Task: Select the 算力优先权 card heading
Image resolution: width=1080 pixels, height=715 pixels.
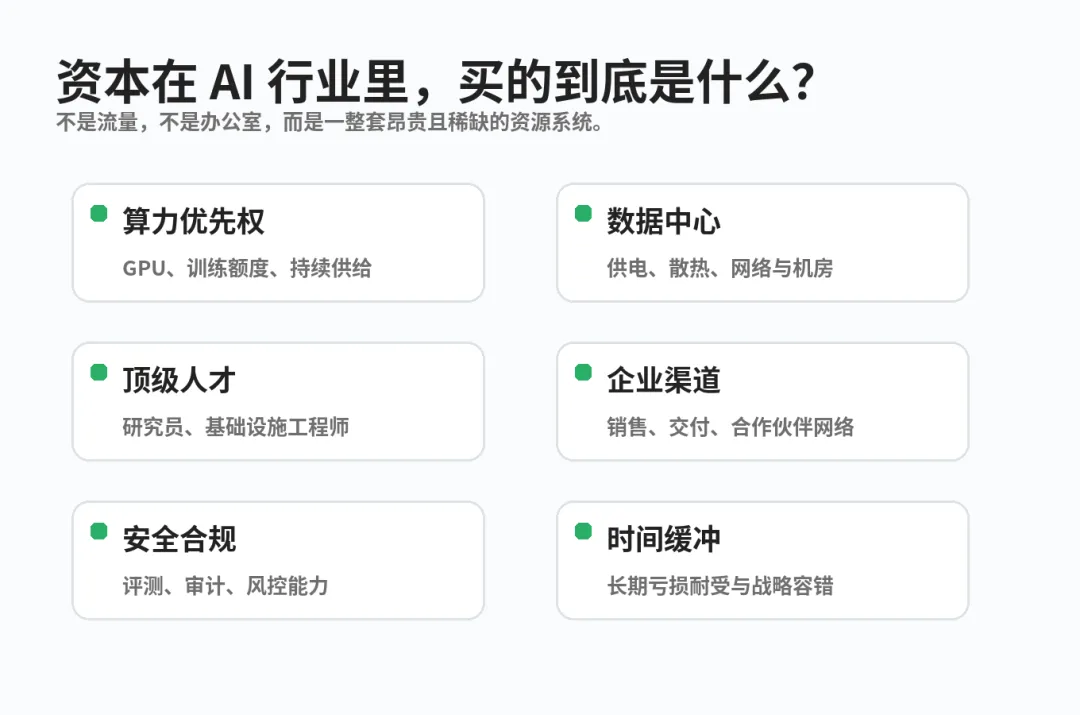Action: (194, 221)
